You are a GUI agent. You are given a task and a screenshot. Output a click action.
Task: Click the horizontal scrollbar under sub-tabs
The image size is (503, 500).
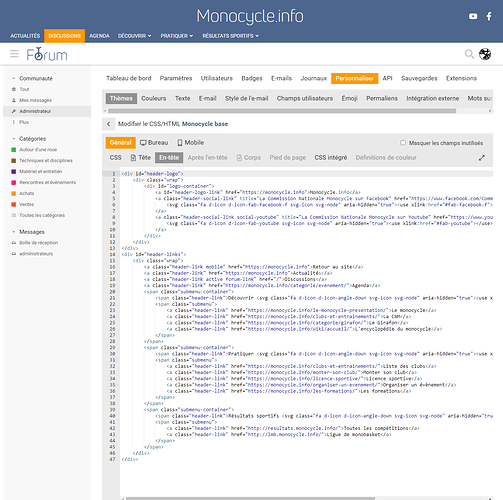282,111
